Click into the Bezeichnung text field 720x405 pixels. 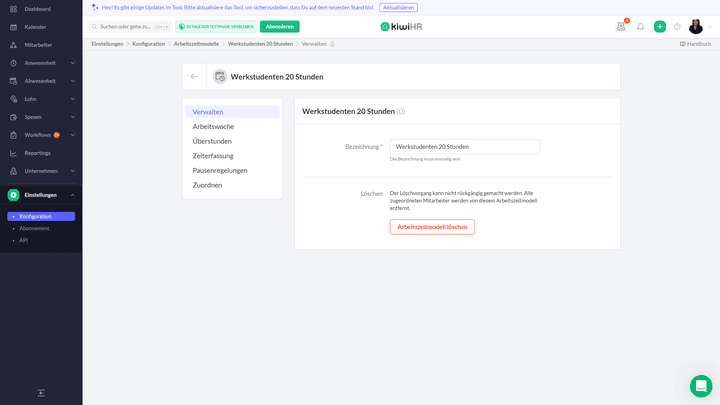(x=464, y=147)
